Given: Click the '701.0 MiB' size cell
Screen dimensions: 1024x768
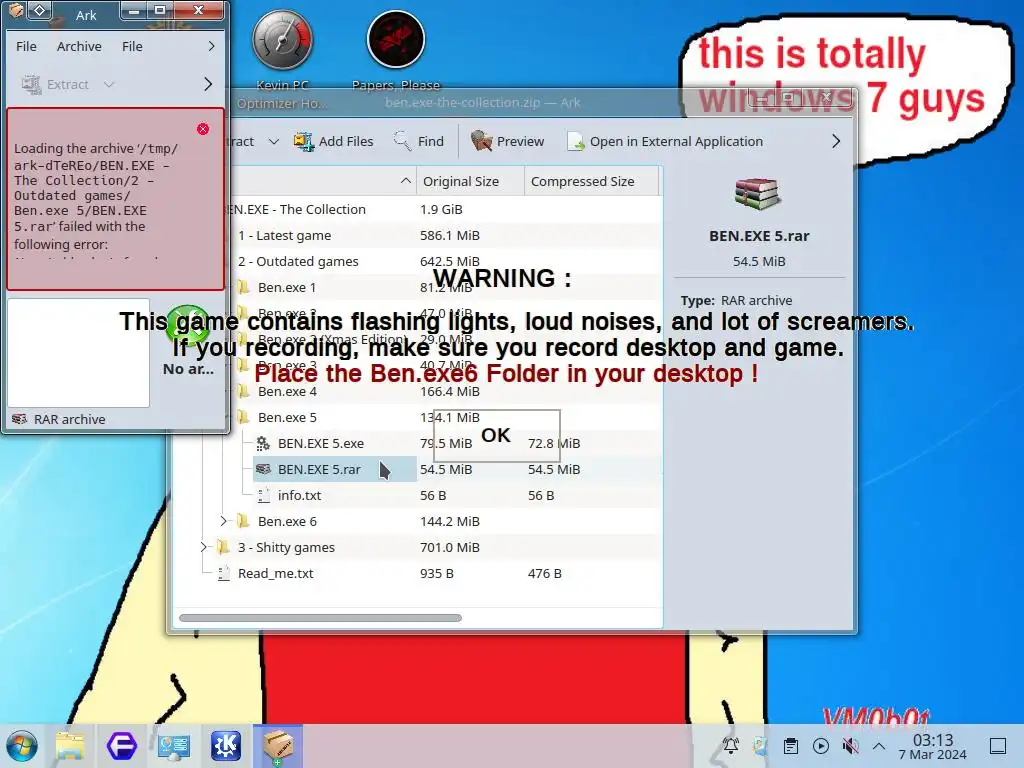Looking at the screenshot, I should pyautogui.click(x=450, y=547).
